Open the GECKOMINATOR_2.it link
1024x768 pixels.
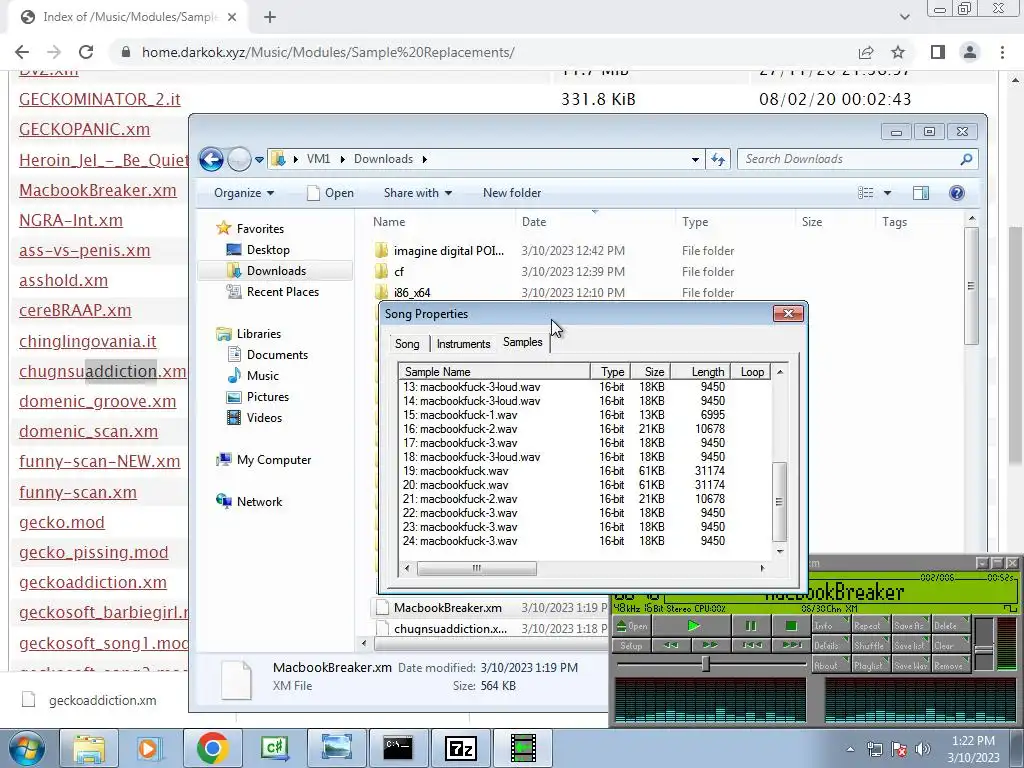coord(99,99)
